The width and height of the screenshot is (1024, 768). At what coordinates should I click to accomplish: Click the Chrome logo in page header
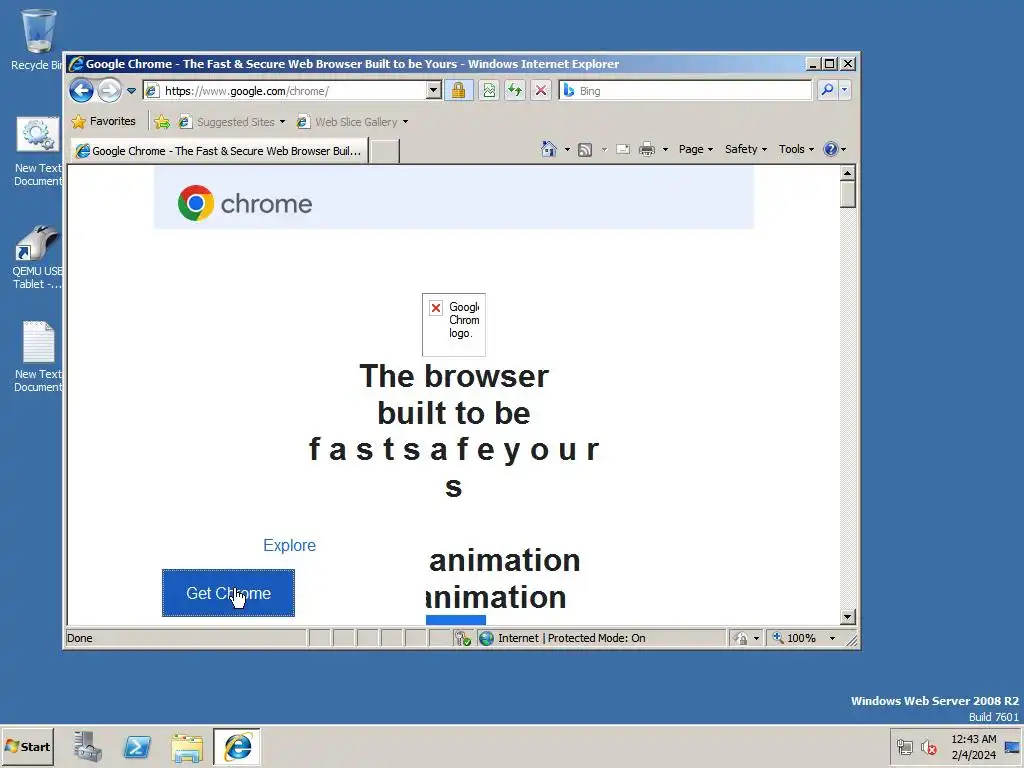click(245, 204)
